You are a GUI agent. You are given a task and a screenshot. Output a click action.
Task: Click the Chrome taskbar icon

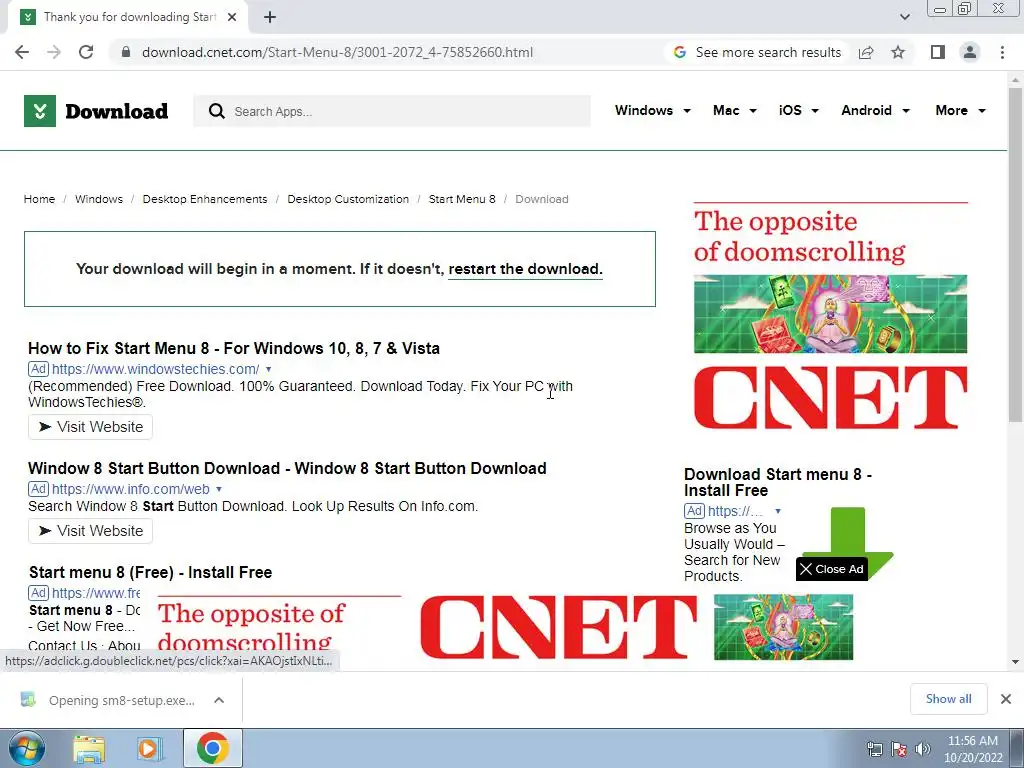tap(212, 748)
